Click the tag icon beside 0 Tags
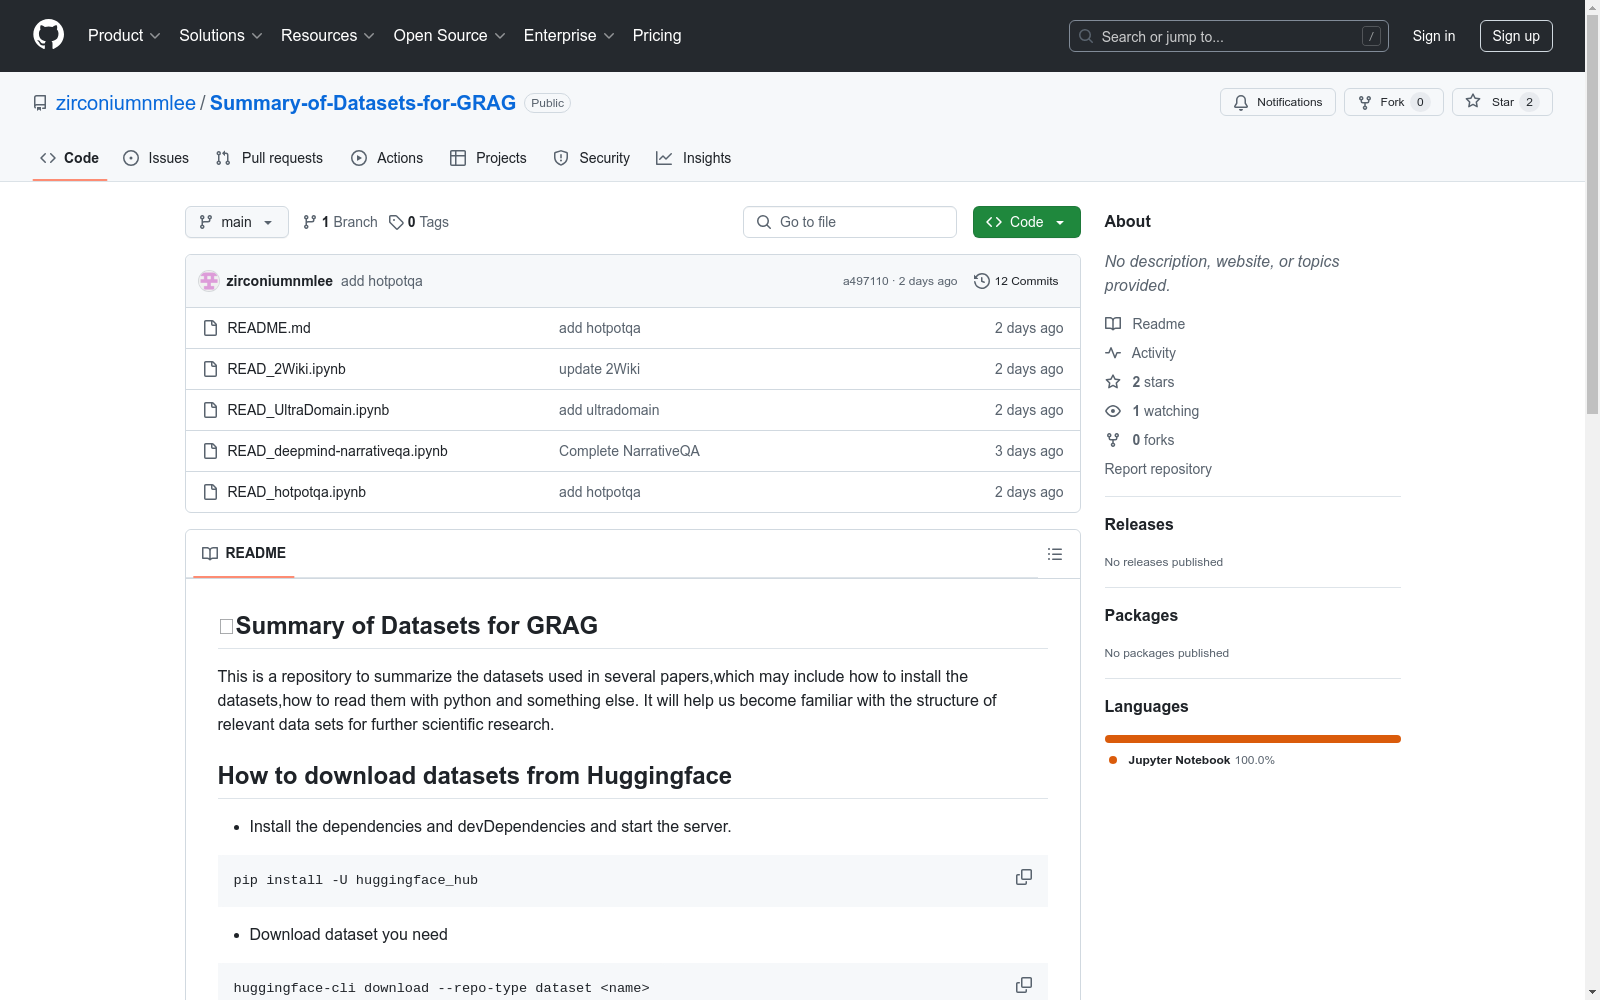Screen dimensions: 1600x1000 (x=396, y=222)
